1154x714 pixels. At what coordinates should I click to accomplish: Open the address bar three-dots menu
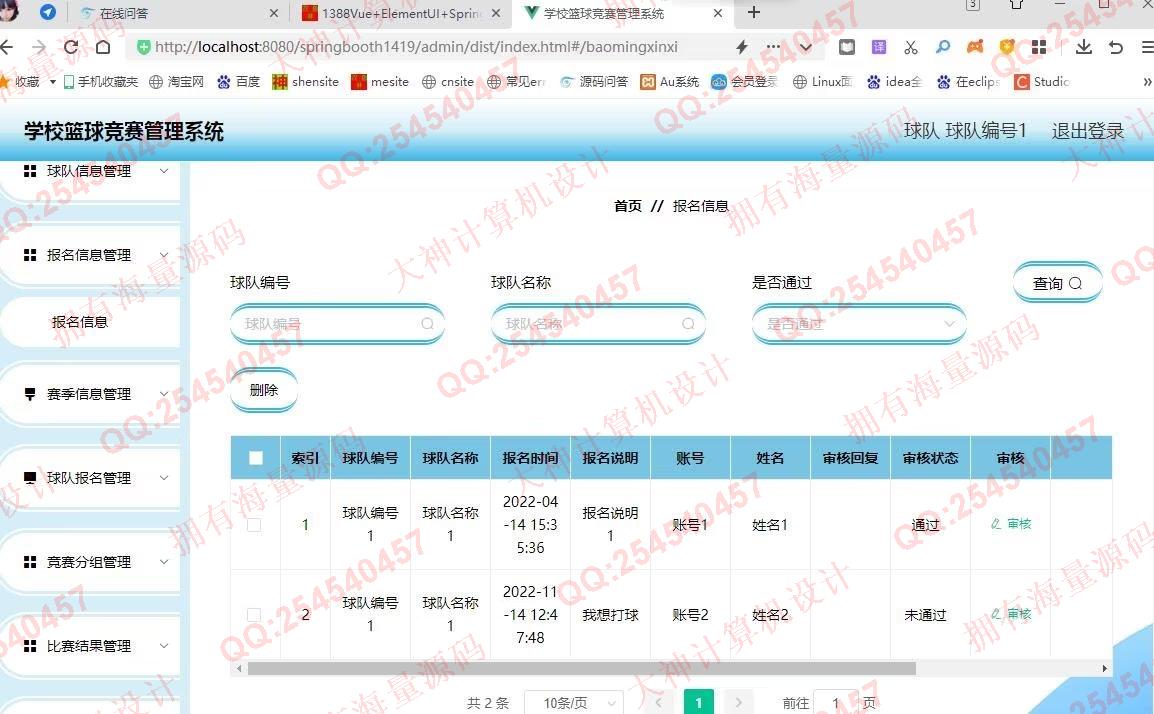[x=774, y=46]
